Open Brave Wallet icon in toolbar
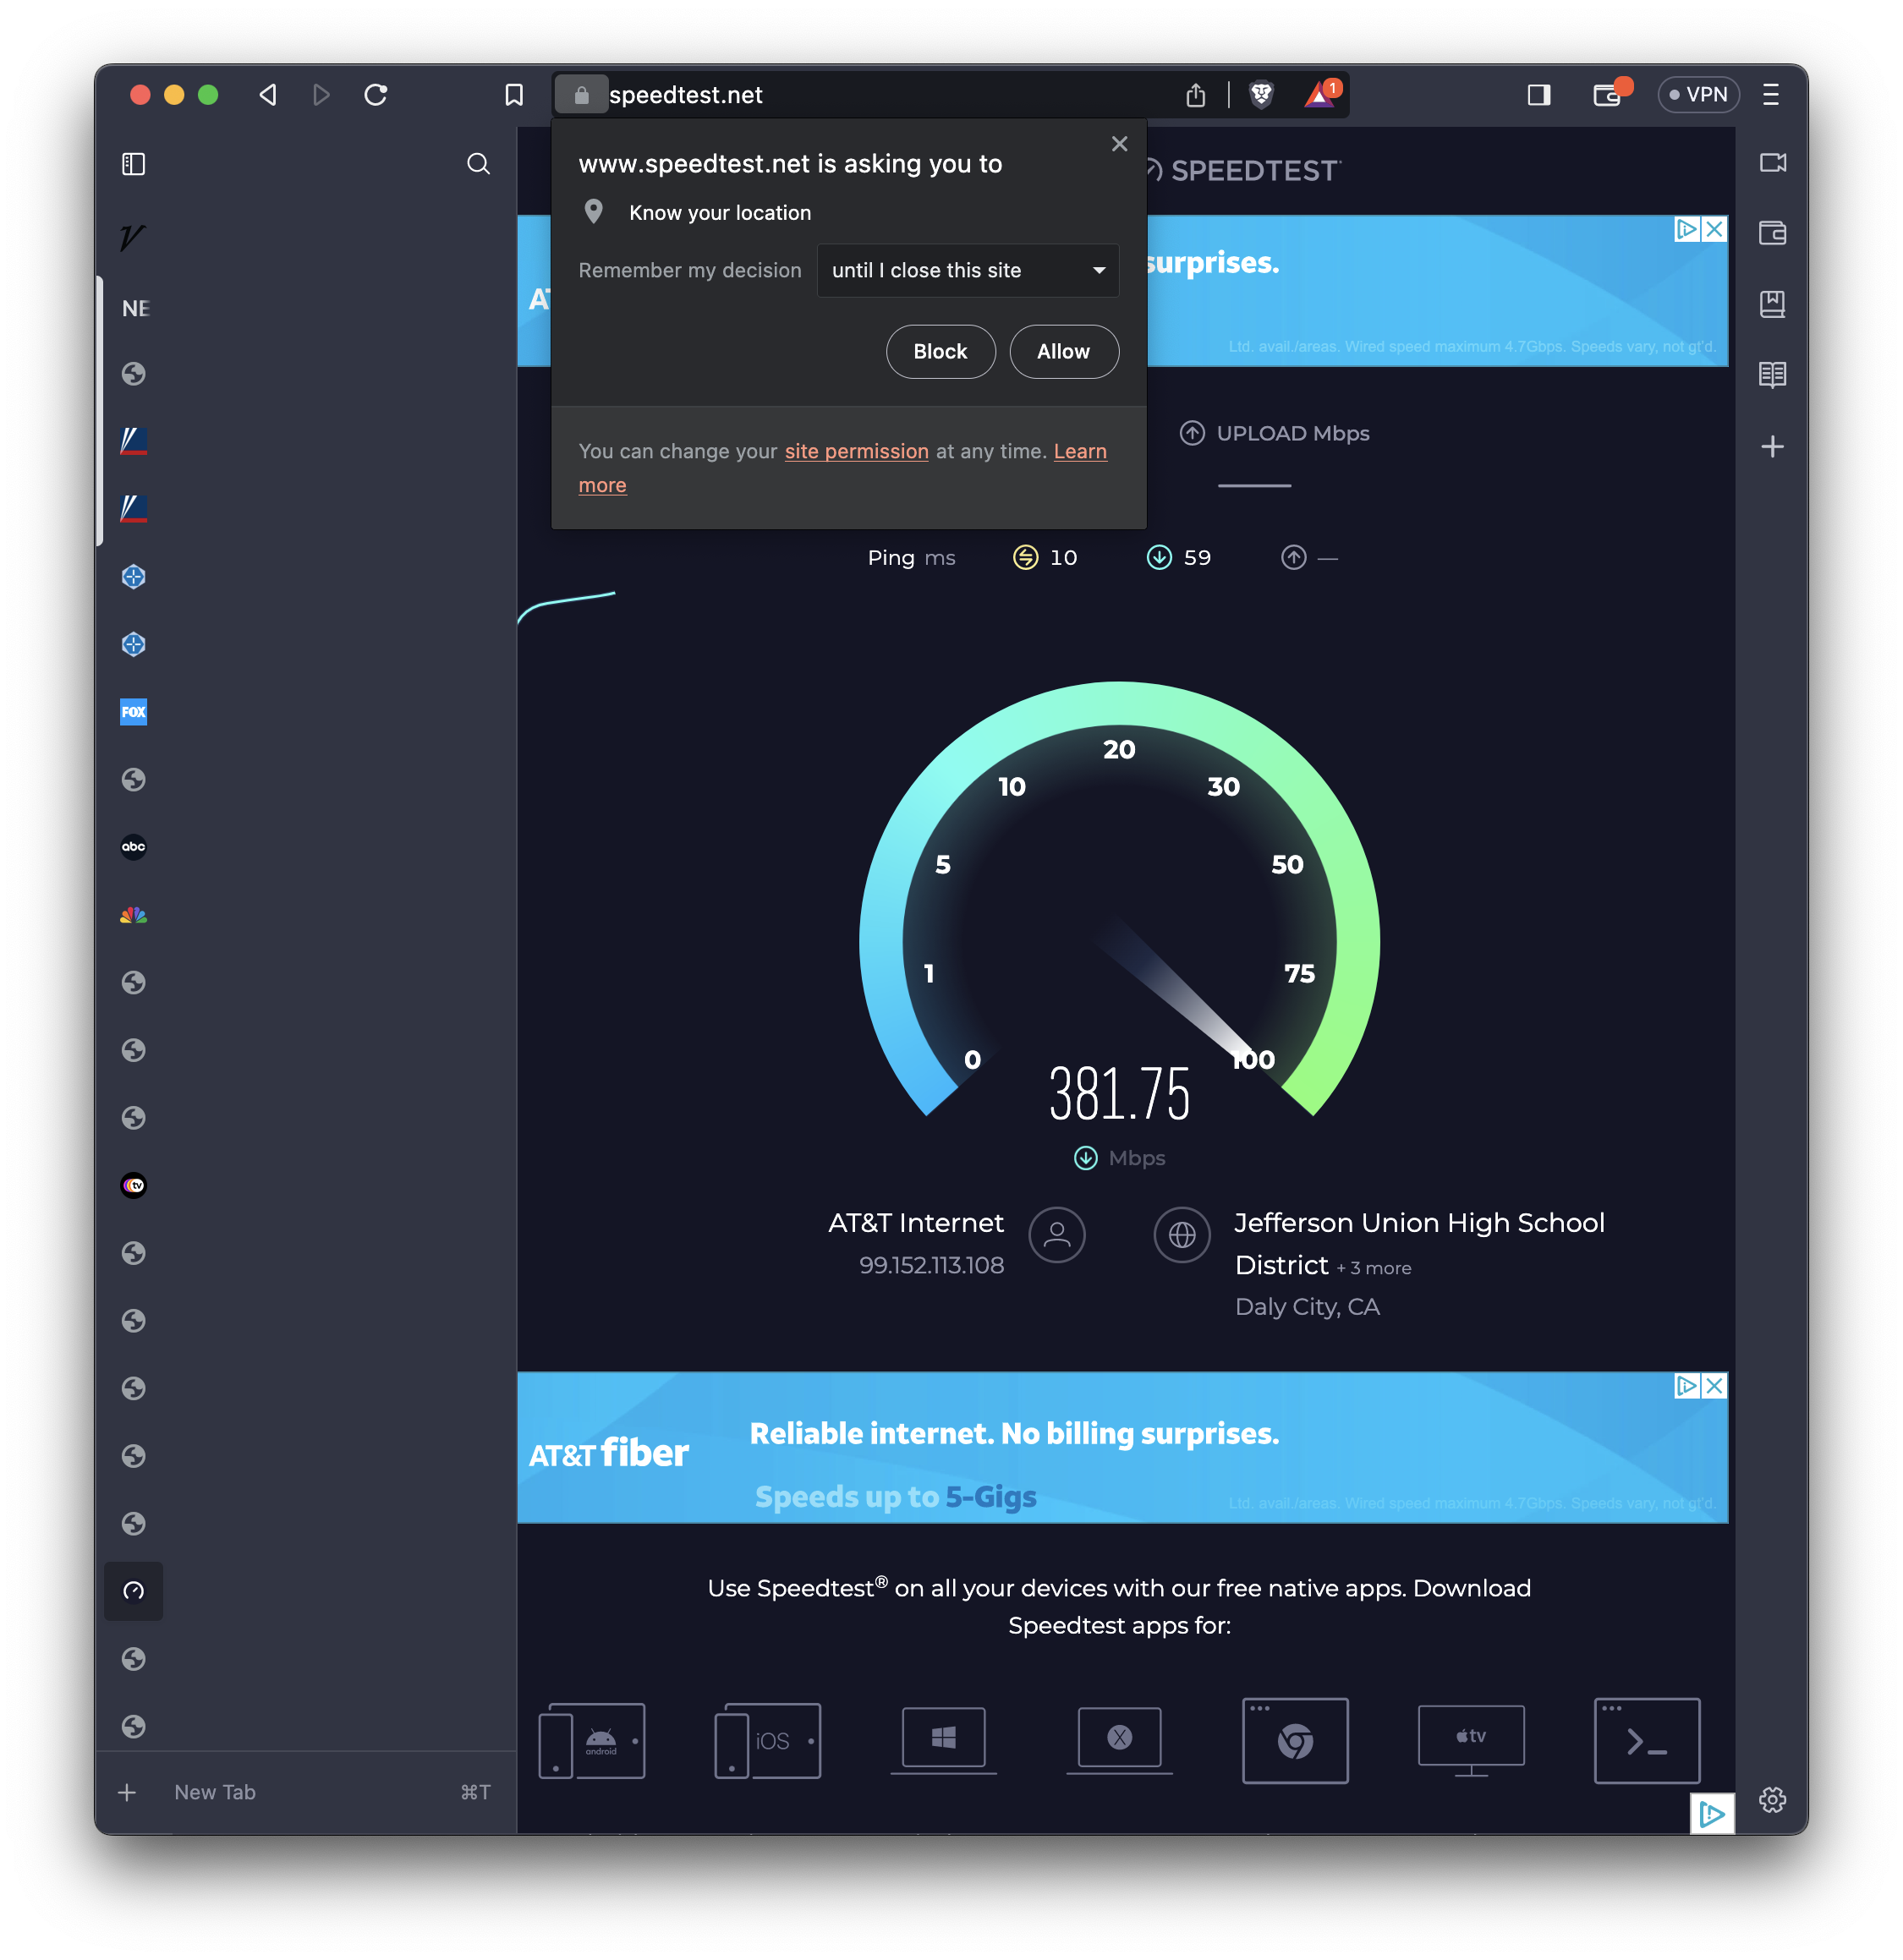The height and width of the screenshot is (1960, 1903). (1607, 95)
